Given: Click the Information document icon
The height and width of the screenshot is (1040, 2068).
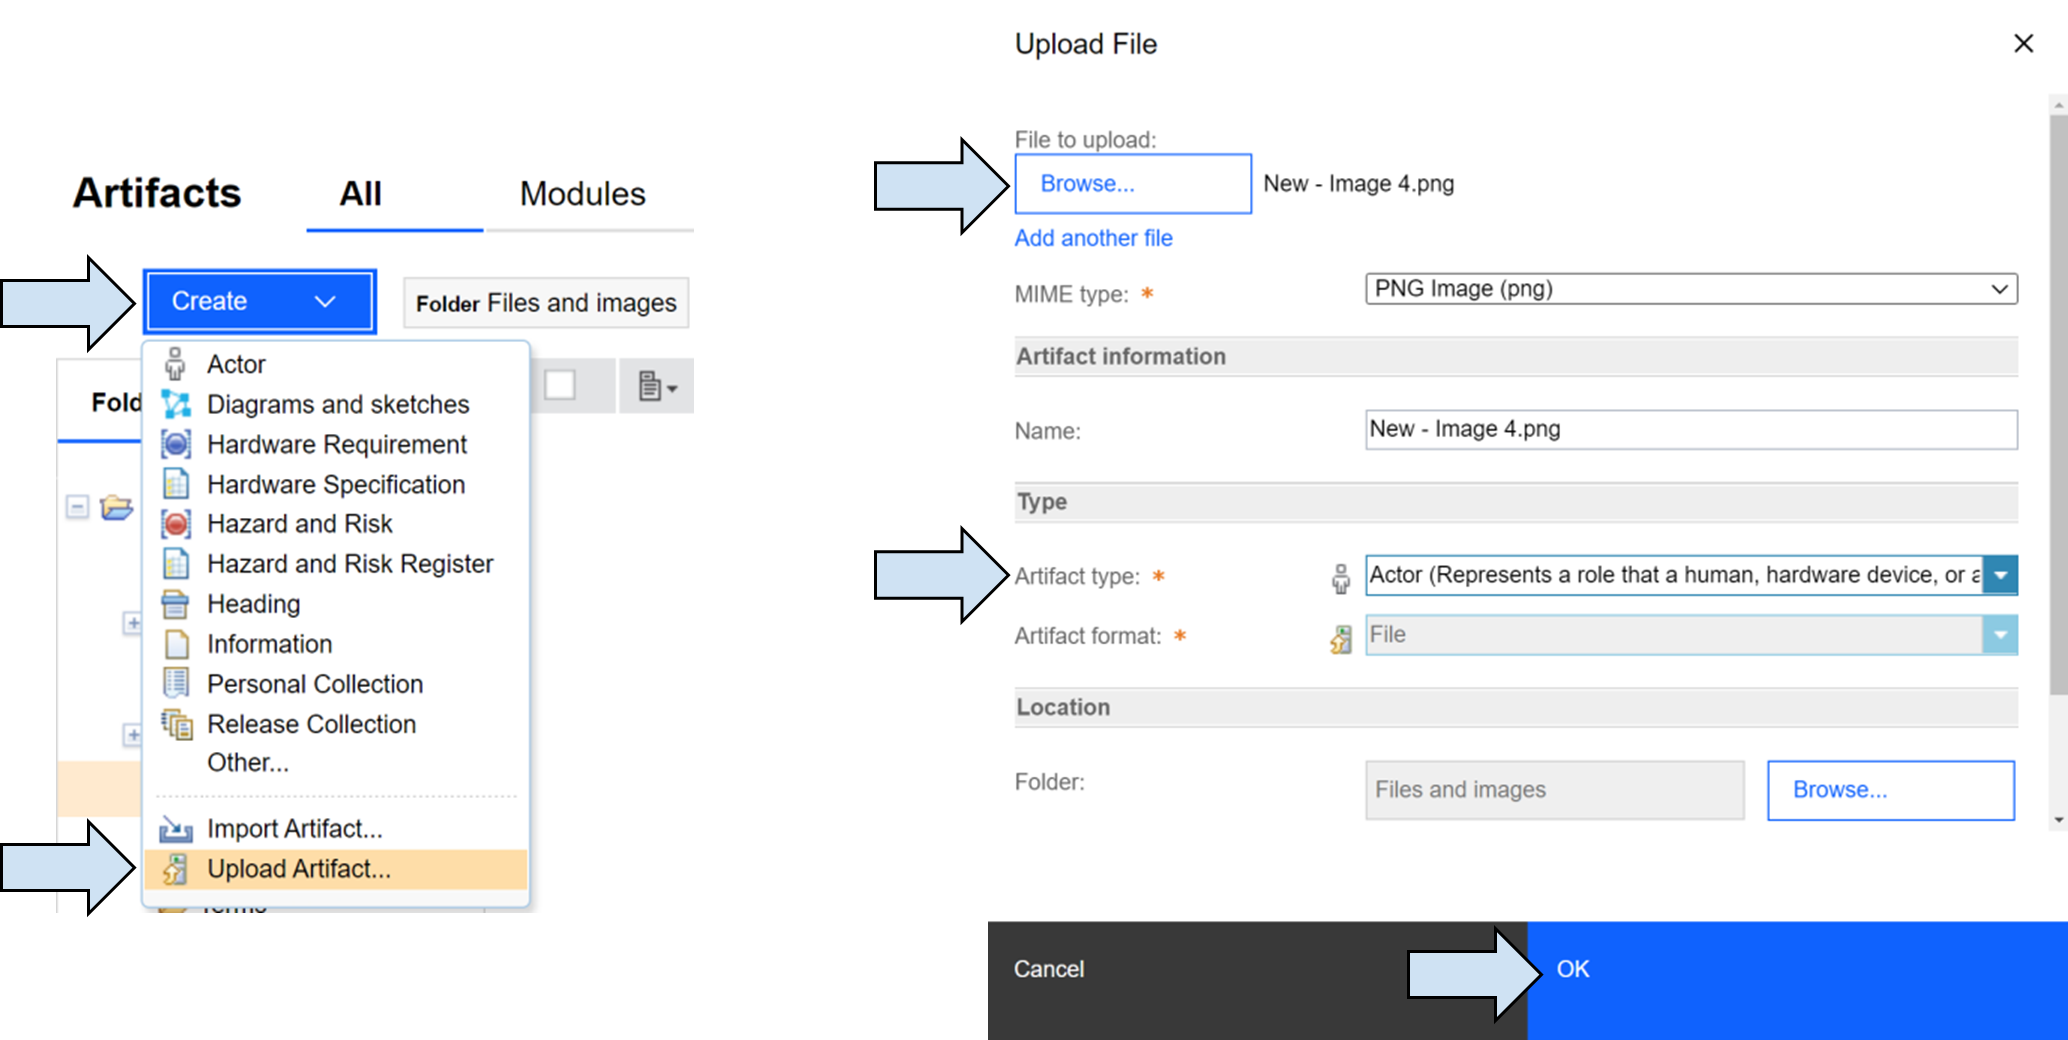Looking at the screenshot, I should [176, 644].
